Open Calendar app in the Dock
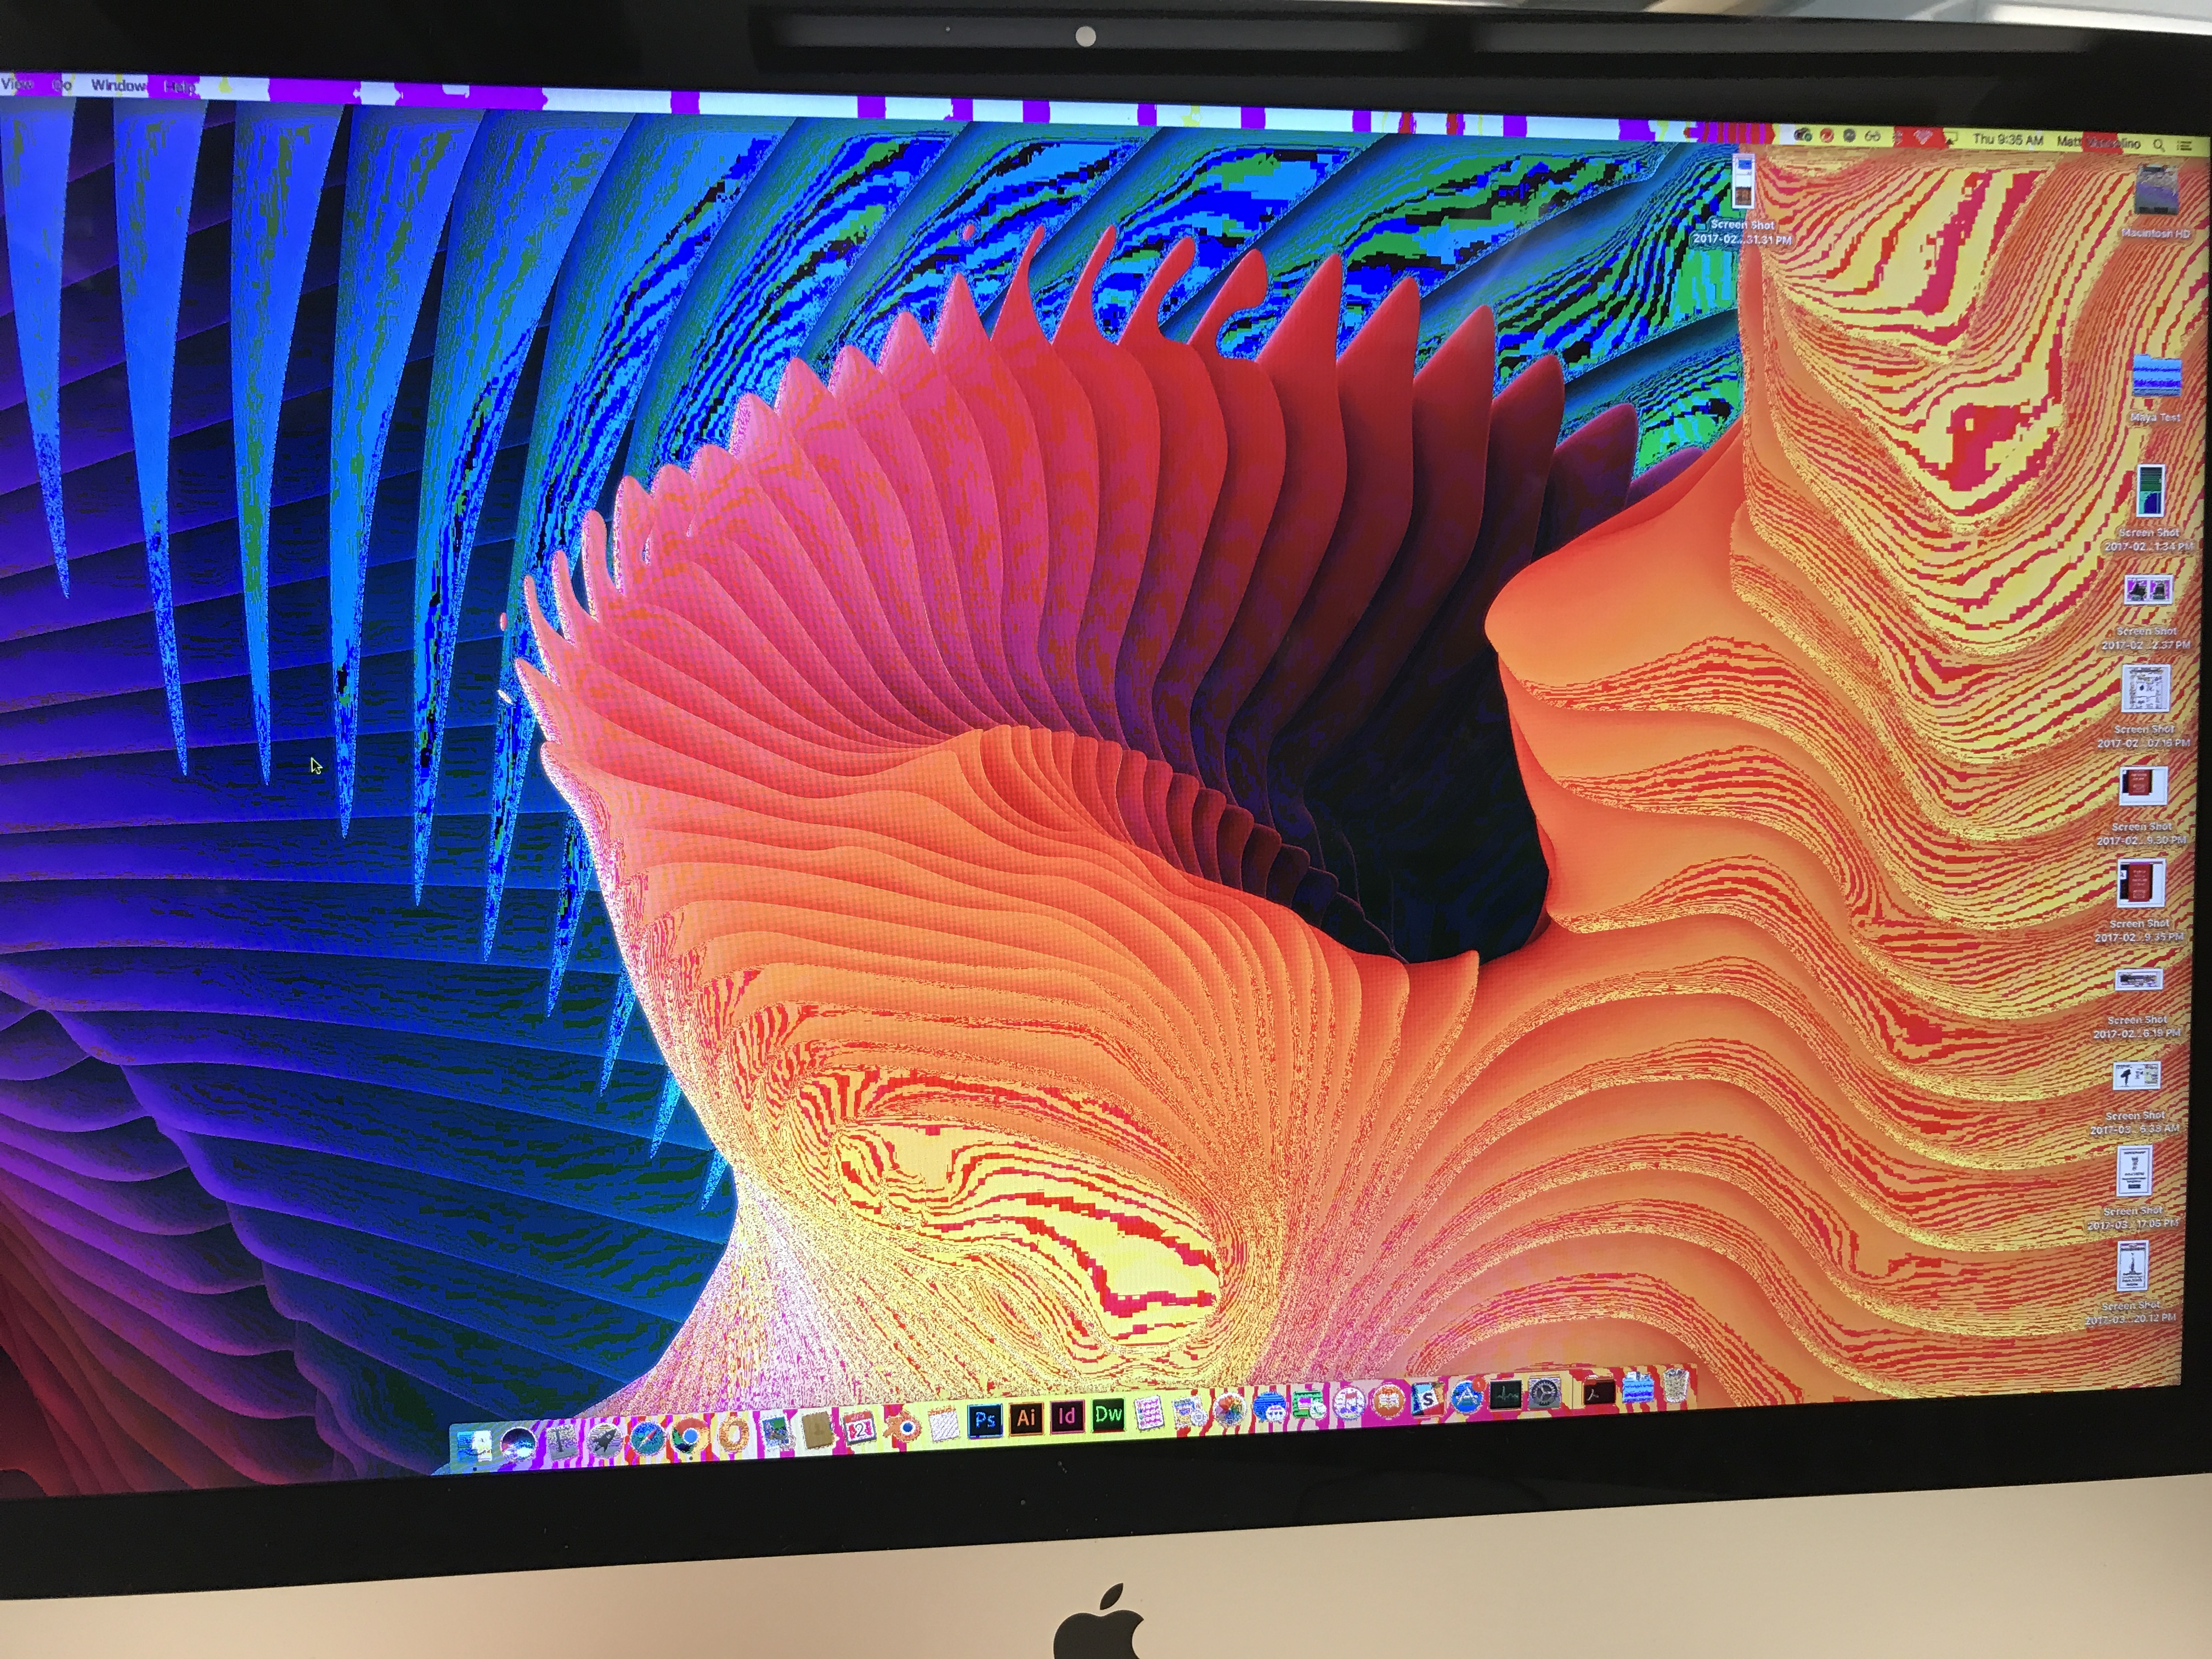2212x1659 pixels. [861, 1428]
